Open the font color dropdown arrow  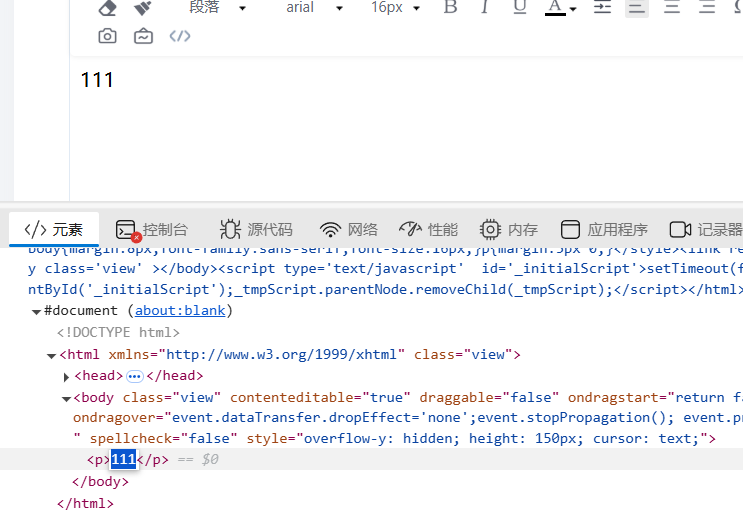click(573, 9)
